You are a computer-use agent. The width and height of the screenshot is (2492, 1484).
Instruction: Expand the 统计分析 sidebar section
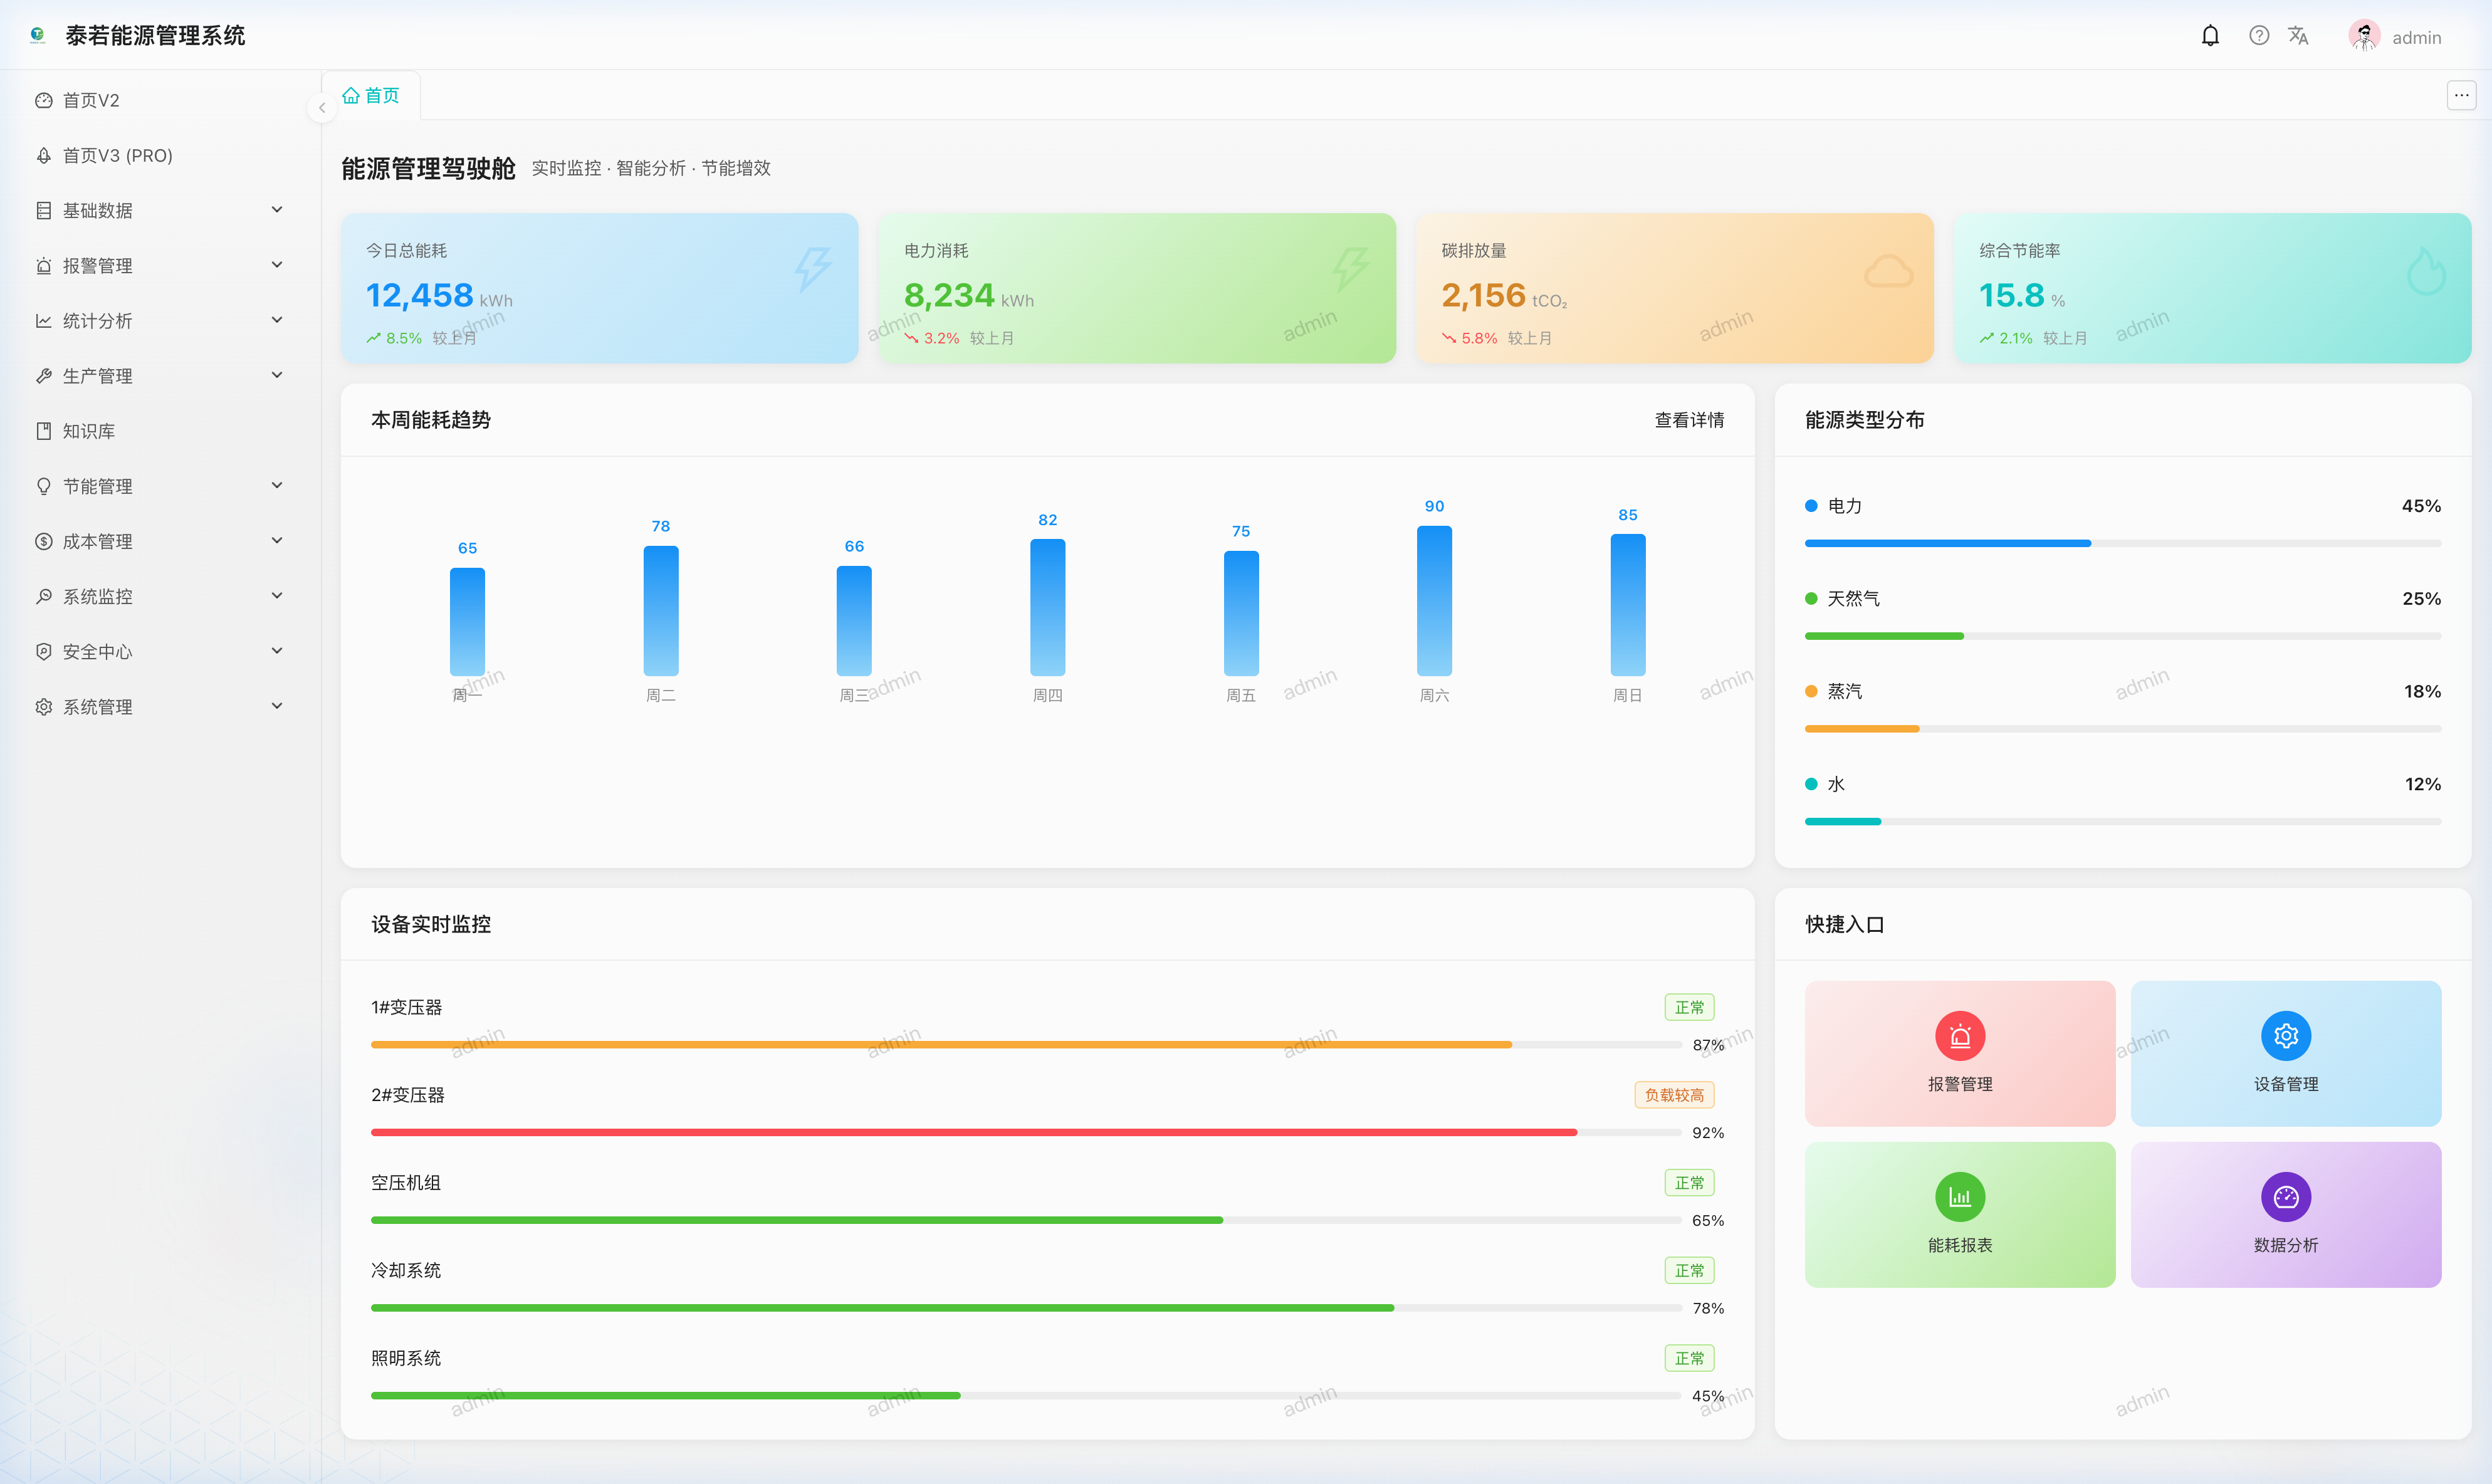point(160,320)
